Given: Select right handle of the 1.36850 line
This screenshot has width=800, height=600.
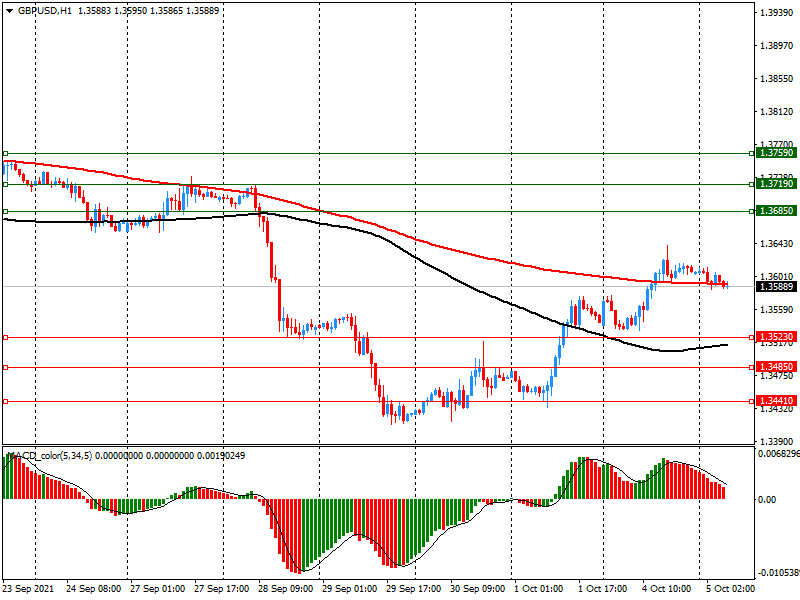Looking at the screenshot, I should tap(752, 211).
